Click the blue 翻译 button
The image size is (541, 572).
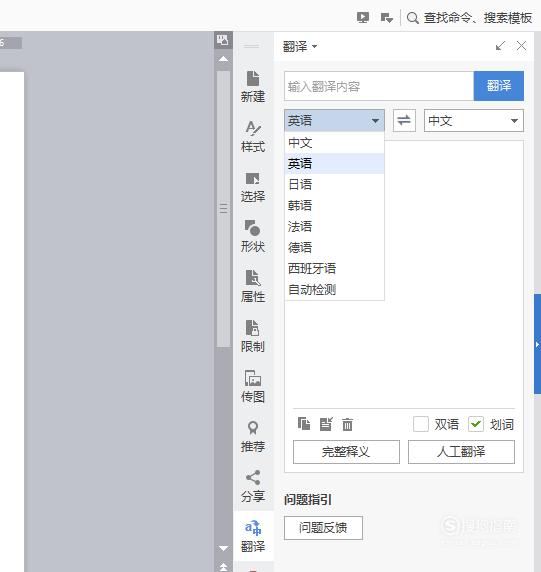(499, 86)
